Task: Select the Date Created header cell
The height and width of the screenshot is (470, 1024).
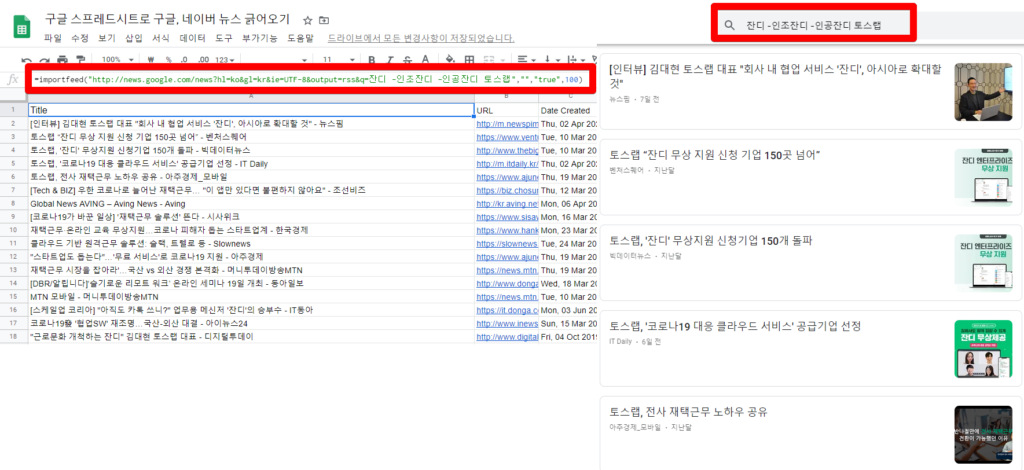Action: (x=568, y=110)
